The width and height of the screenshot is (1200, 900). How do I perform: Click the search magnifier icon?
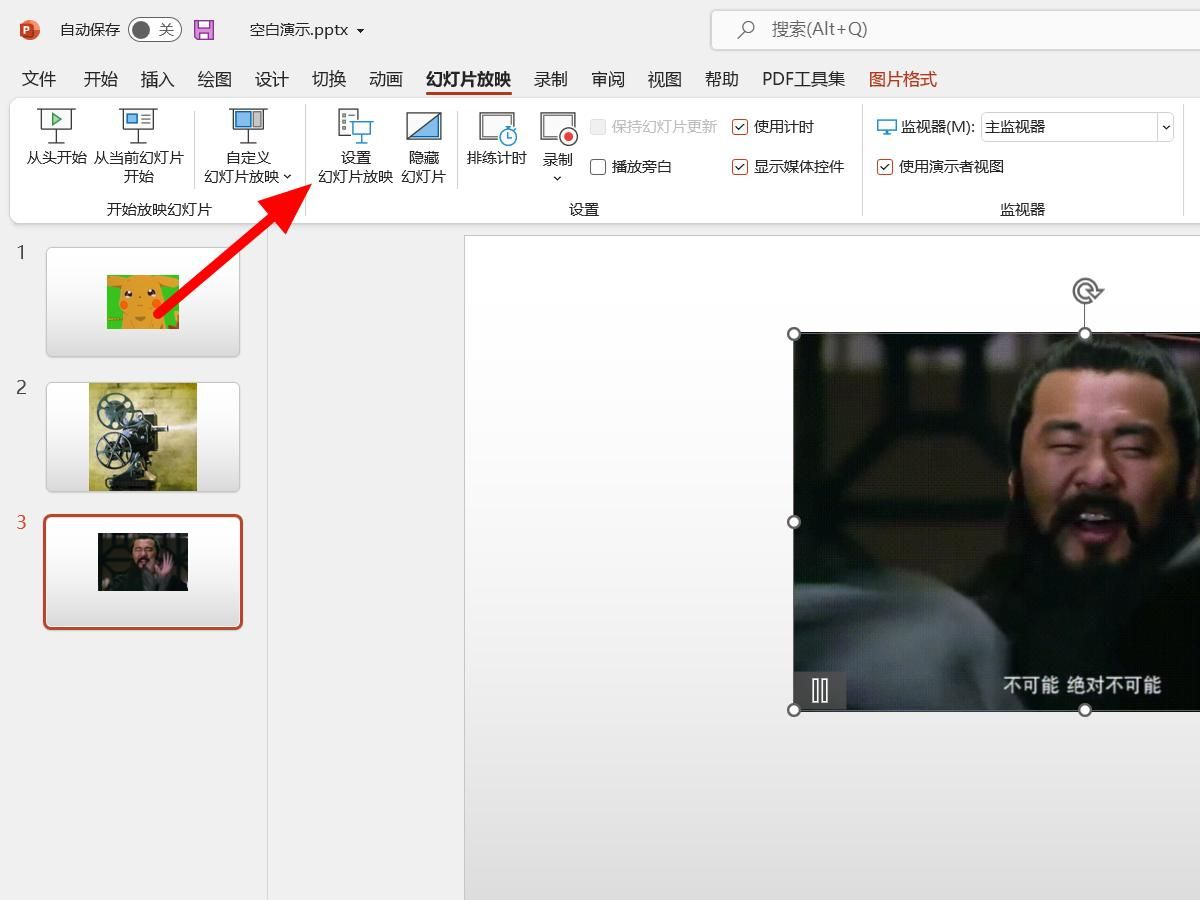(746, 30)
